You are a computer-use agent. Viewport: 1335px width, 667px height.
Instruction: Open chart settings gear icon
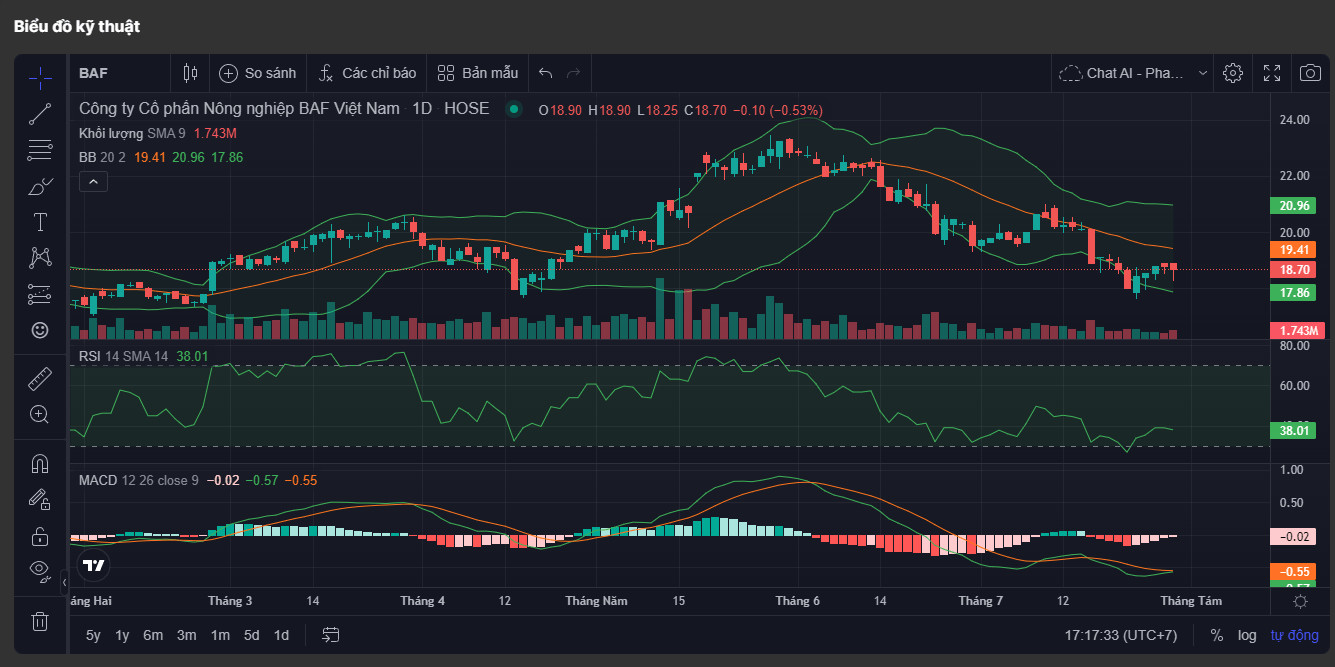click(x=1233, y=73)
